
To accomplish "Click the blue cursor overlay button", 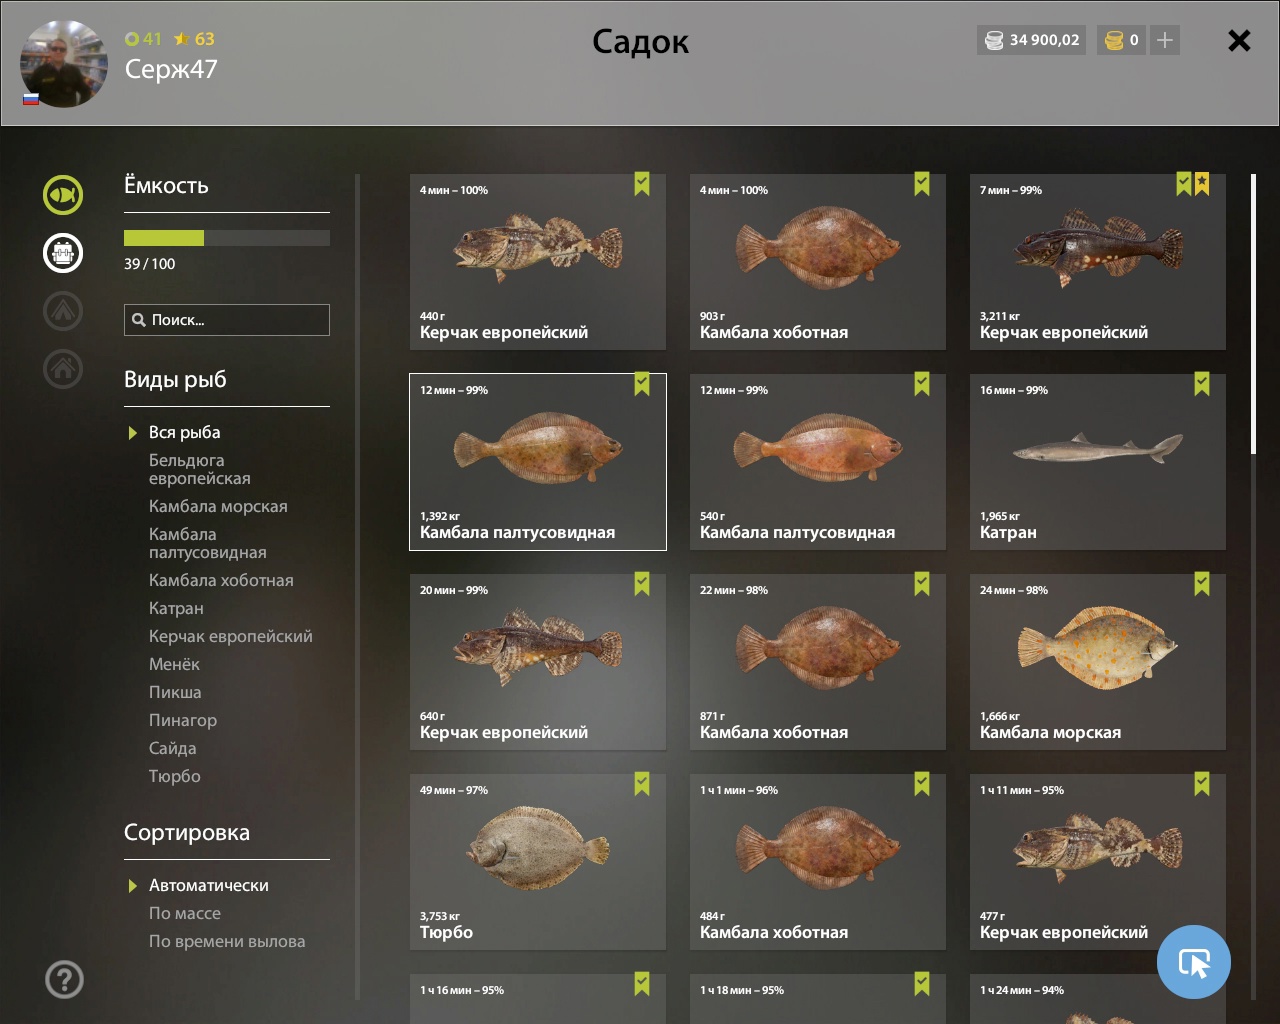I will pos(1194,962).
